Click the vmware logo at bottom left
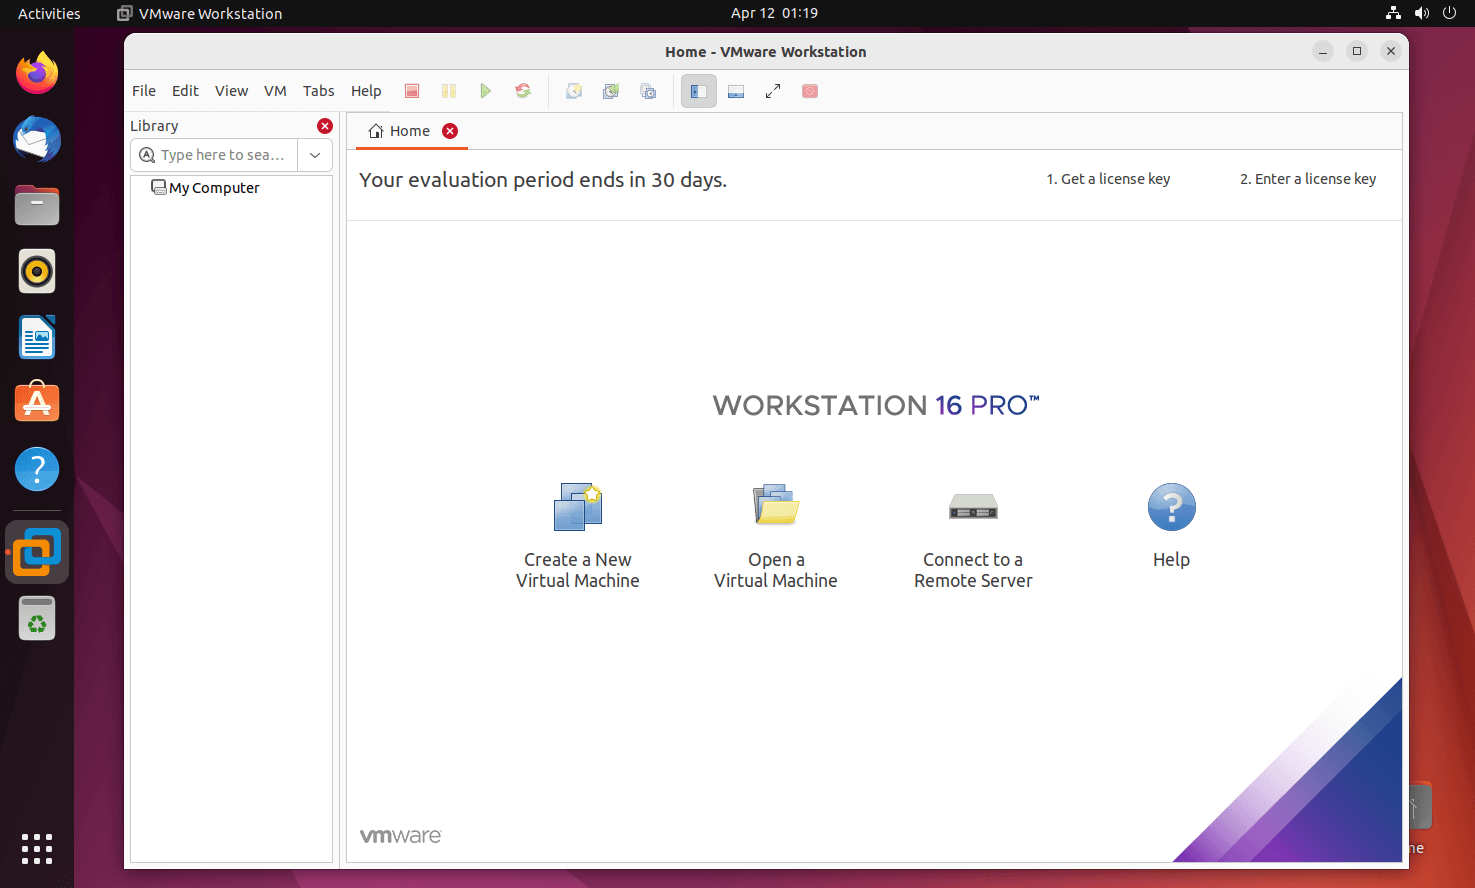Viewport: 1475px width, 888px height. pos(400,836)
